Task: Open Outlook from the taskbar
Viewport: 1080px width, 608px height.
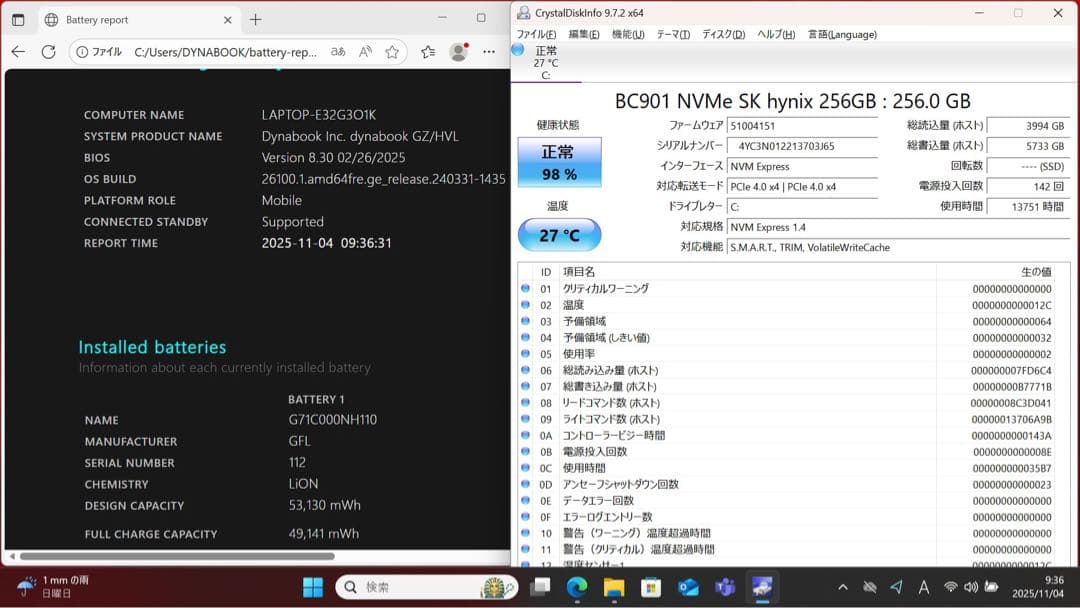Action: click(x=688, y=588)
